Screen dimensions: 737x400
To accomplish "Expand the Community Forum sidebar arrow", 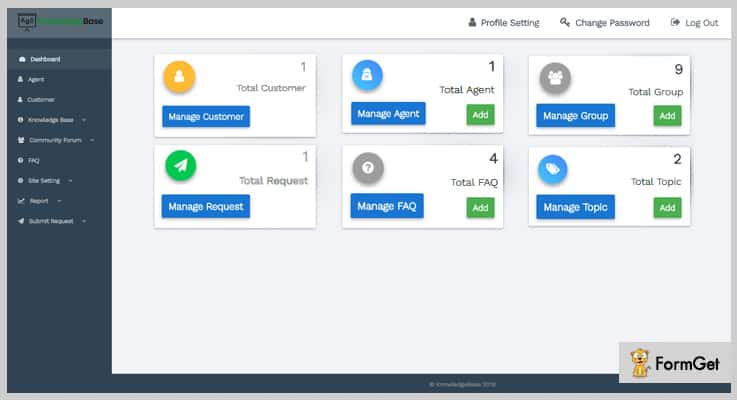I will coord(92,140).
